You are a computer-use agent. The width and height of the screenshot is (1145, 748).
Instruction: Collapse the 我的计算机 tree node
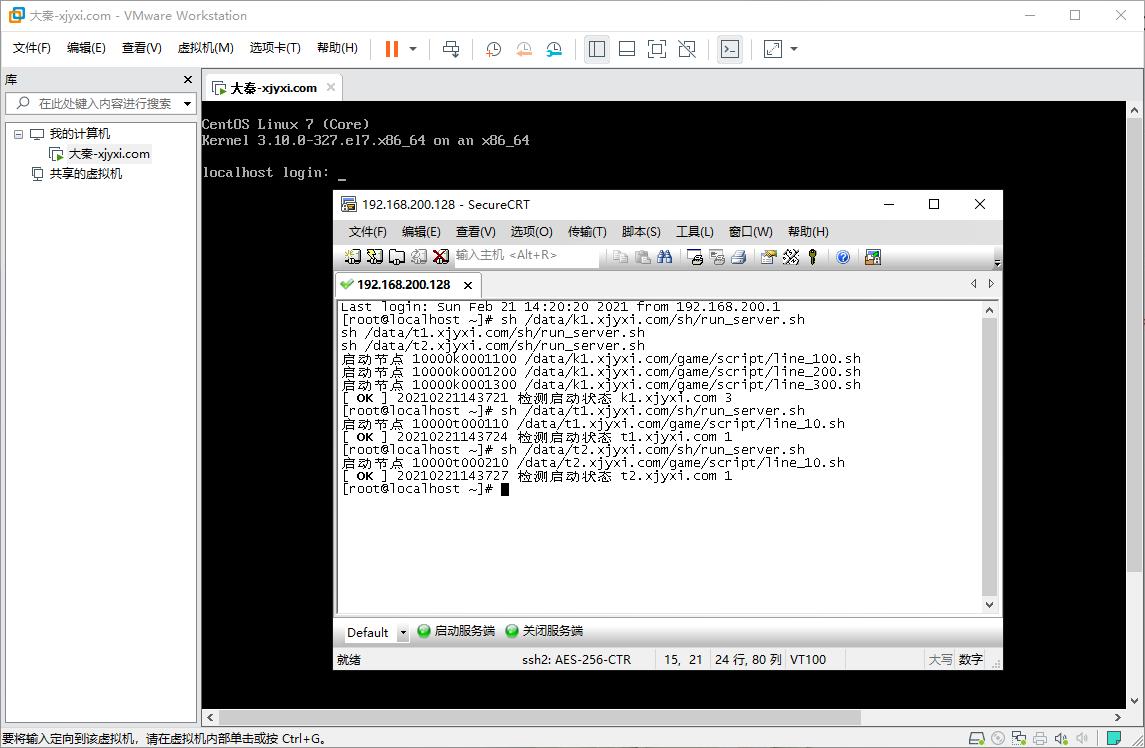(18, 134)
